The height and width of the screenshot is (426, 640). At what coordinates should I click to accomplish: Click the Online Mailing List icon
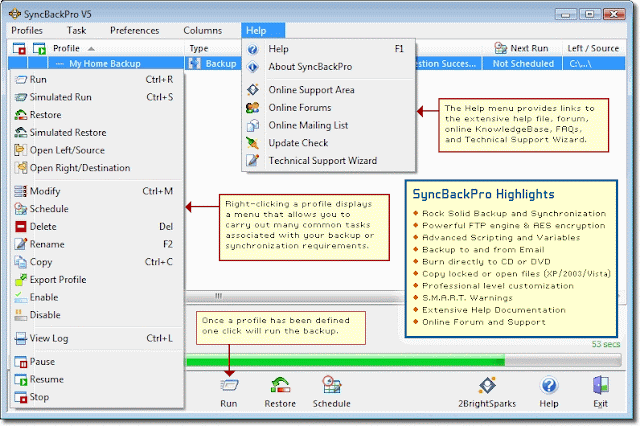(x=253, y=125)
